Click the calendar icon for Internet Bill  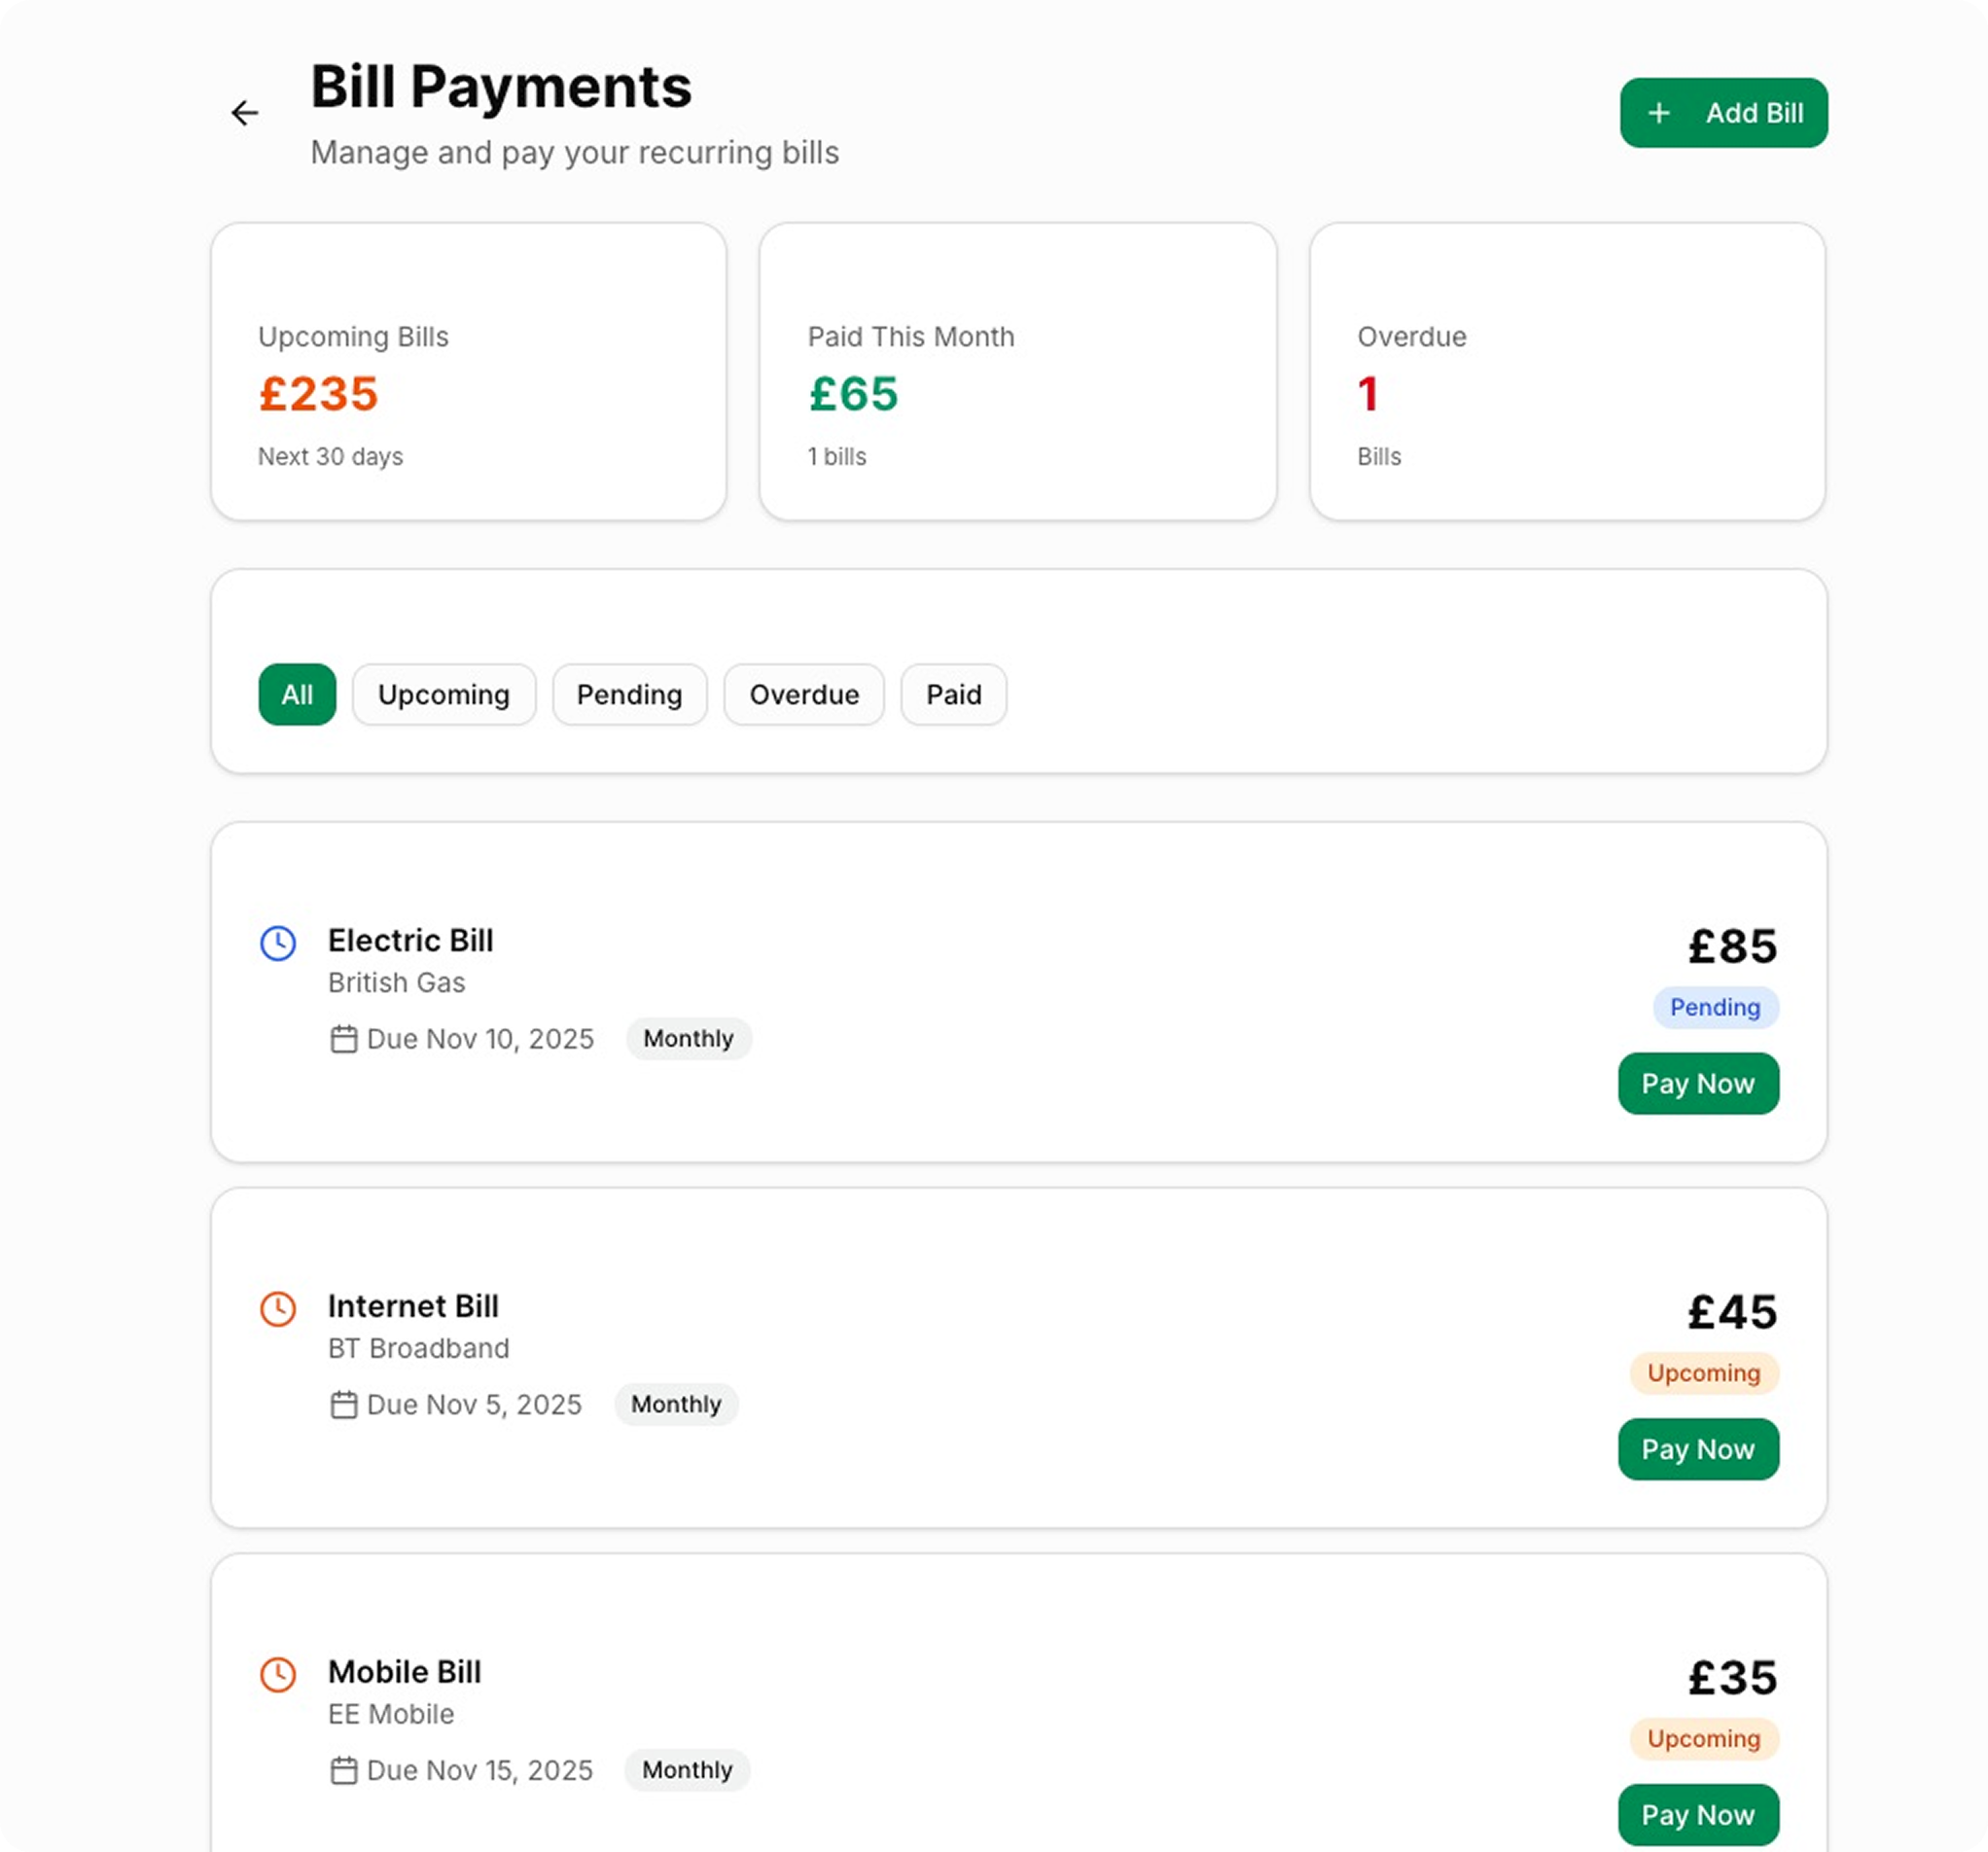click(344, 1405)
